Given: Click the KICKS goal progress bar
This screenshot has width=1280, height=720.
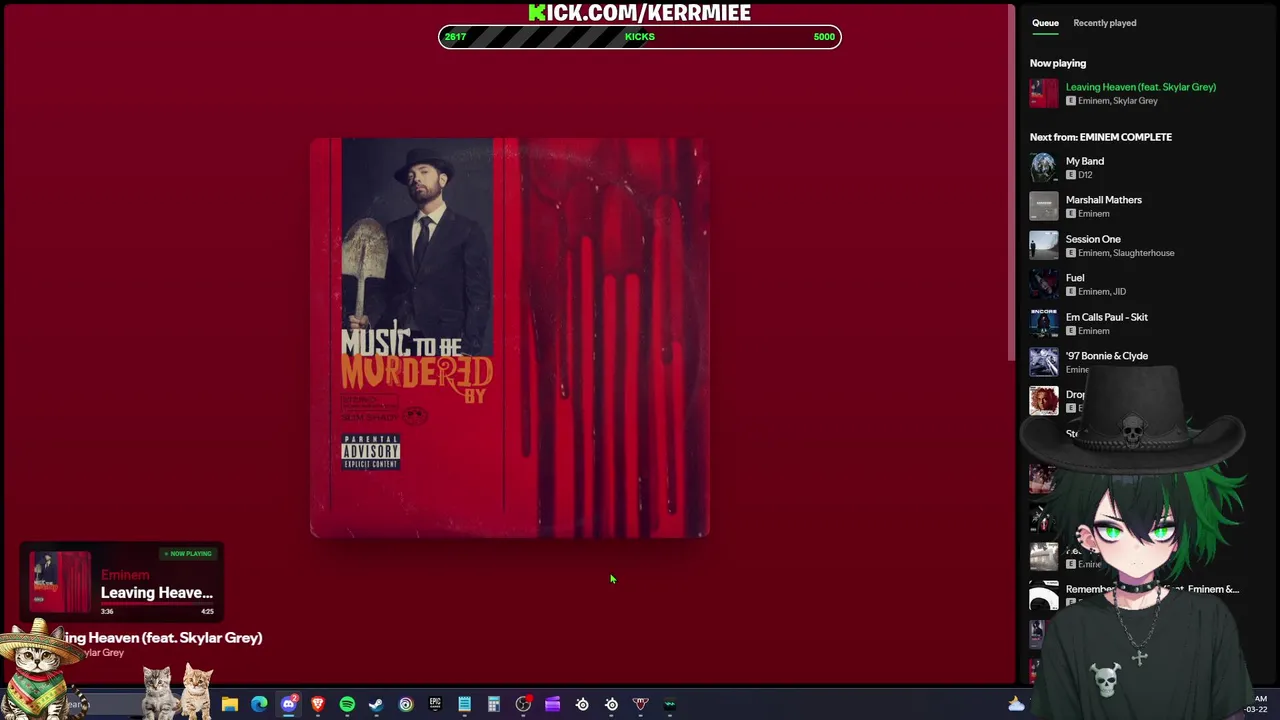Looking at the screenshot, I should click(640, 37).
